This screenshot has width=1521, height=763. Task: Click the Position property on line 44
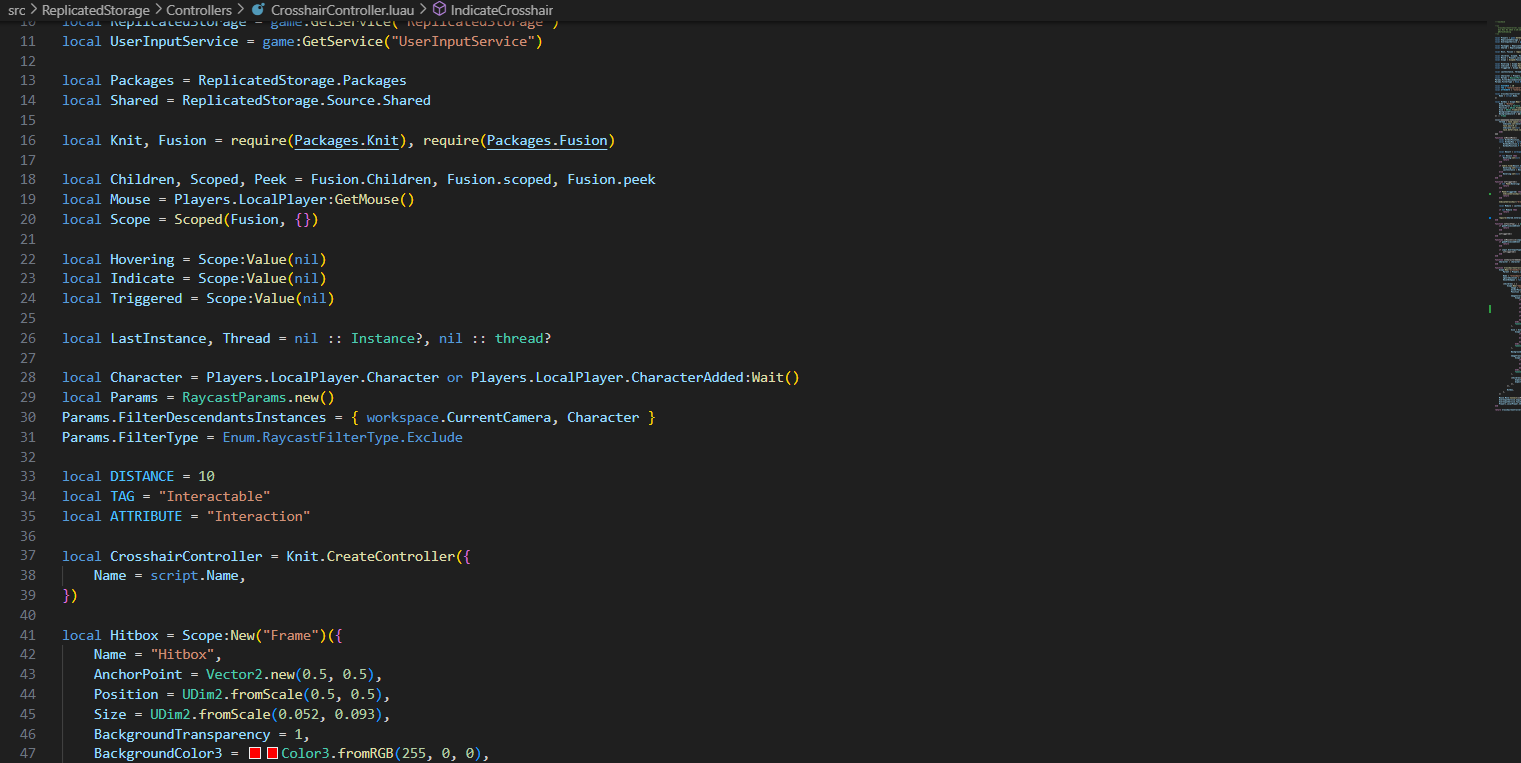pos(126,694)
